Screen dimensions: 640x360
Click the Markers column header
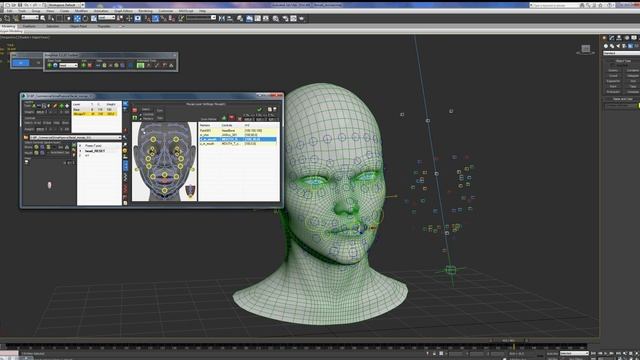tap(205, 125)
